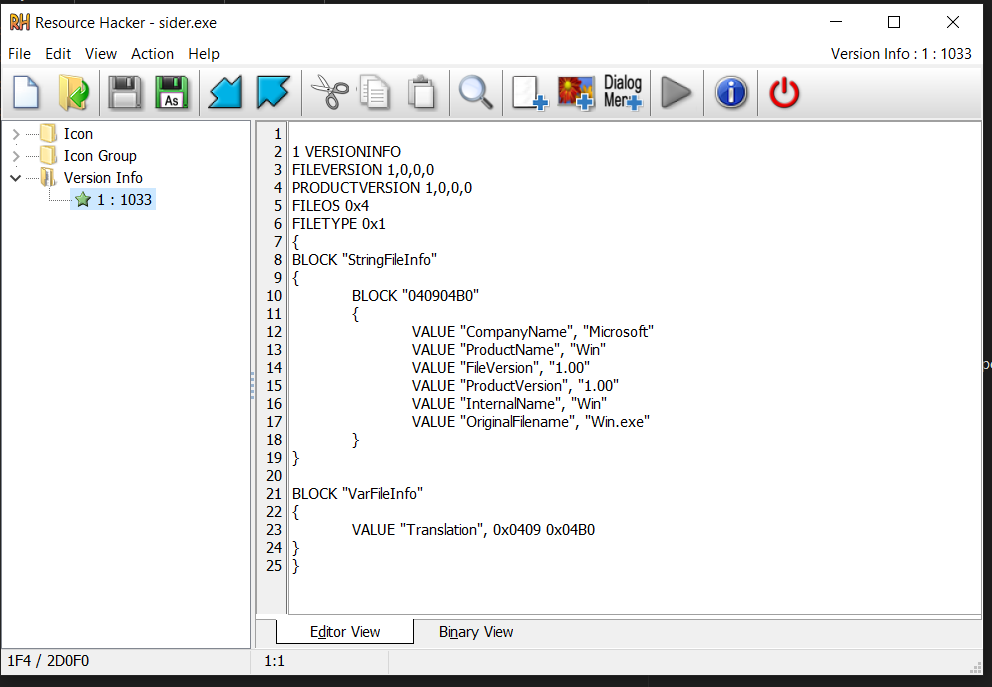Image resolution: width=992 pixels, height=687 pixels.
Task: Collapse the Version Info tree node
Action: tap(16, 178)
